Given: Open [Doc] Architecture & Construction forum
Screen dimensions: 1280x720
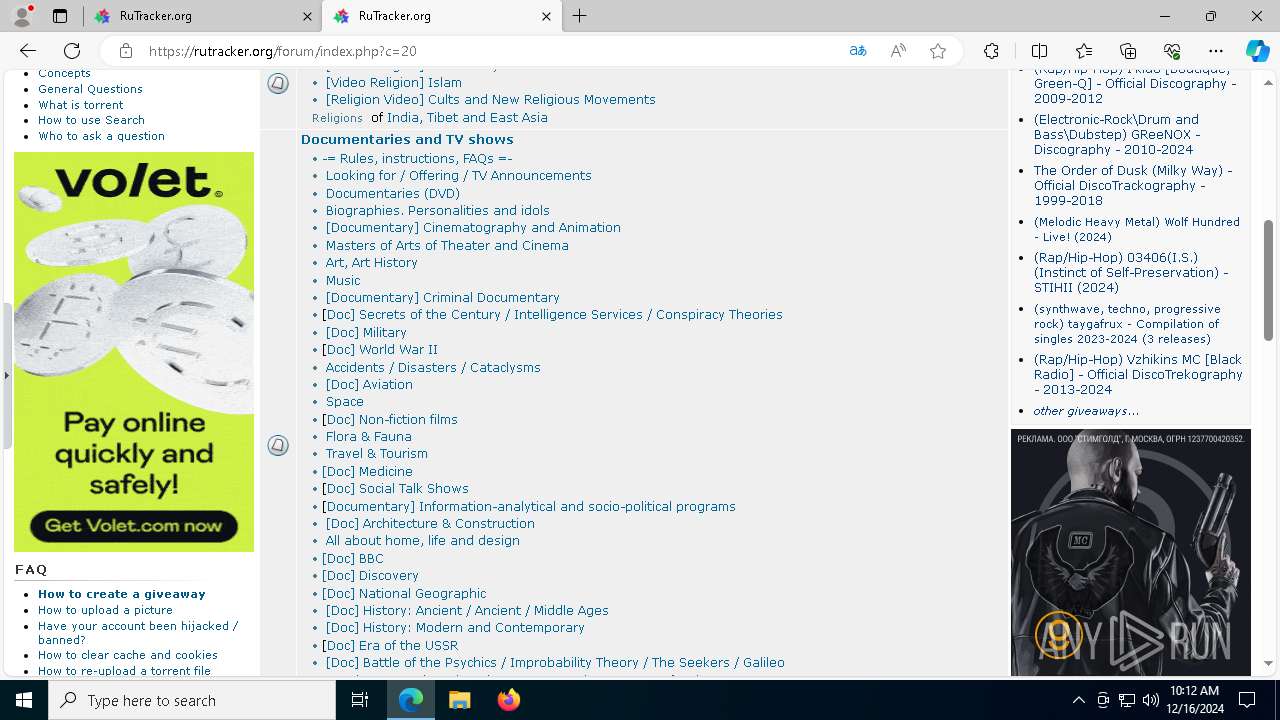Looking at the screenshot, I should (x=430, y=524).
